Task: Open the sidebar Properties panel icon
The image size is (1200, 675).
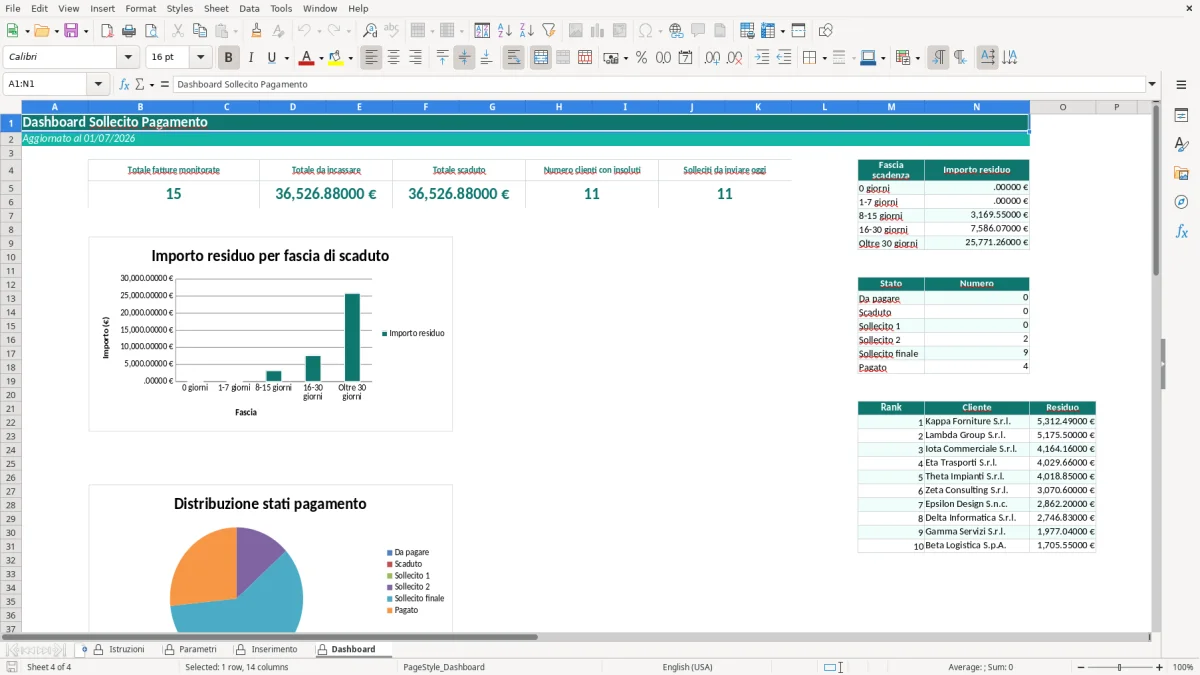Action: [1181, 116]
